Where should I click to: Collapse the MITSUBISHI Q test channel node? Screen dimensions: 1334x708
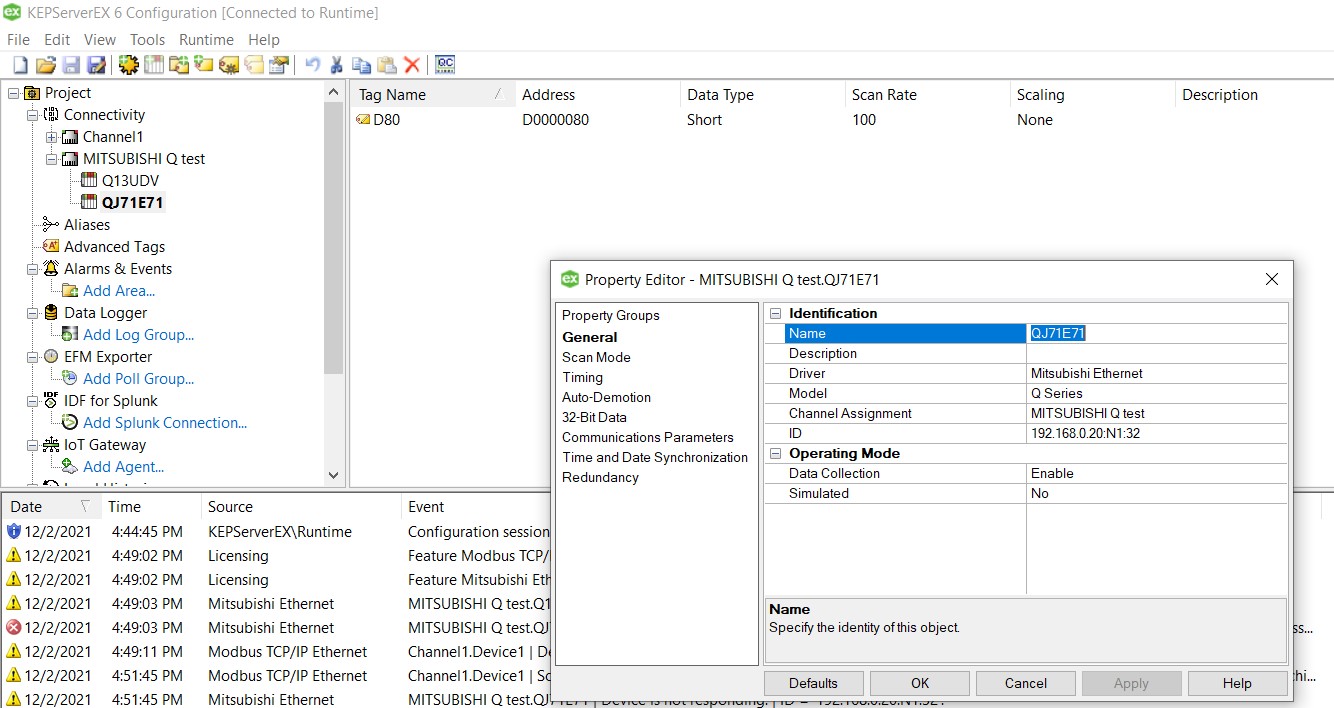point(52,159)
